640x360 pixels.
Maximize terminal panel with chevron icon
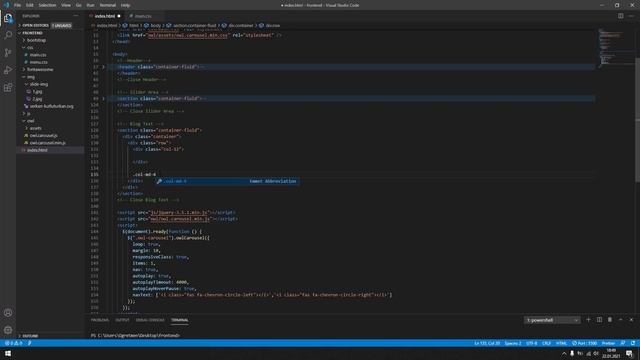point(620,320)
